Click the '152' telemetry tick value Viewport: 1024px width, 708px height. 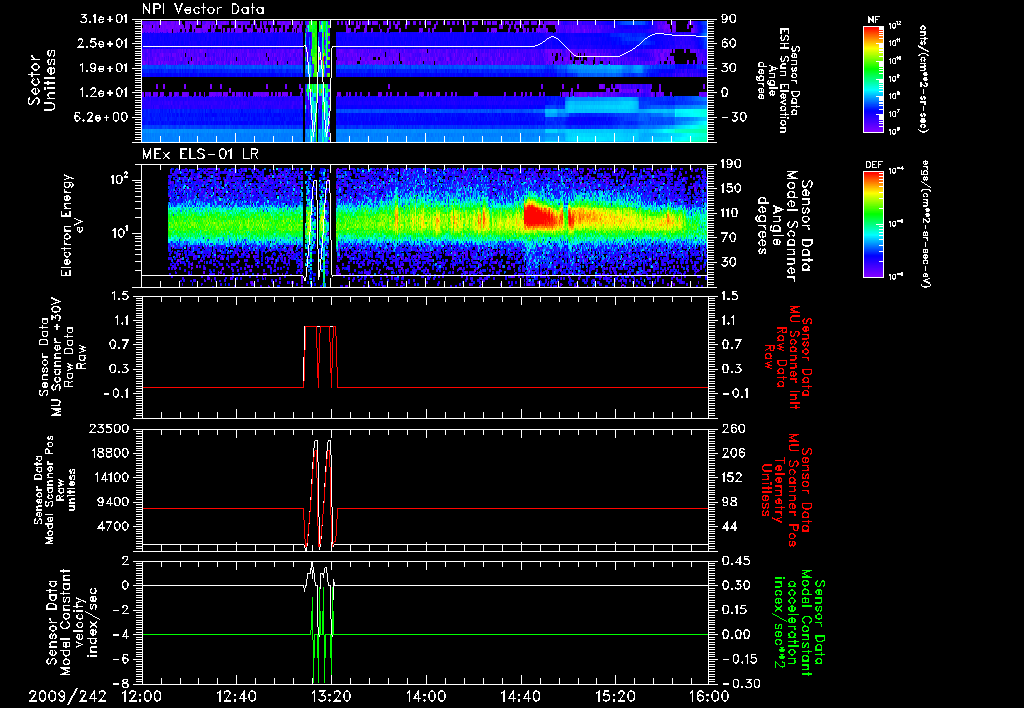731,477
